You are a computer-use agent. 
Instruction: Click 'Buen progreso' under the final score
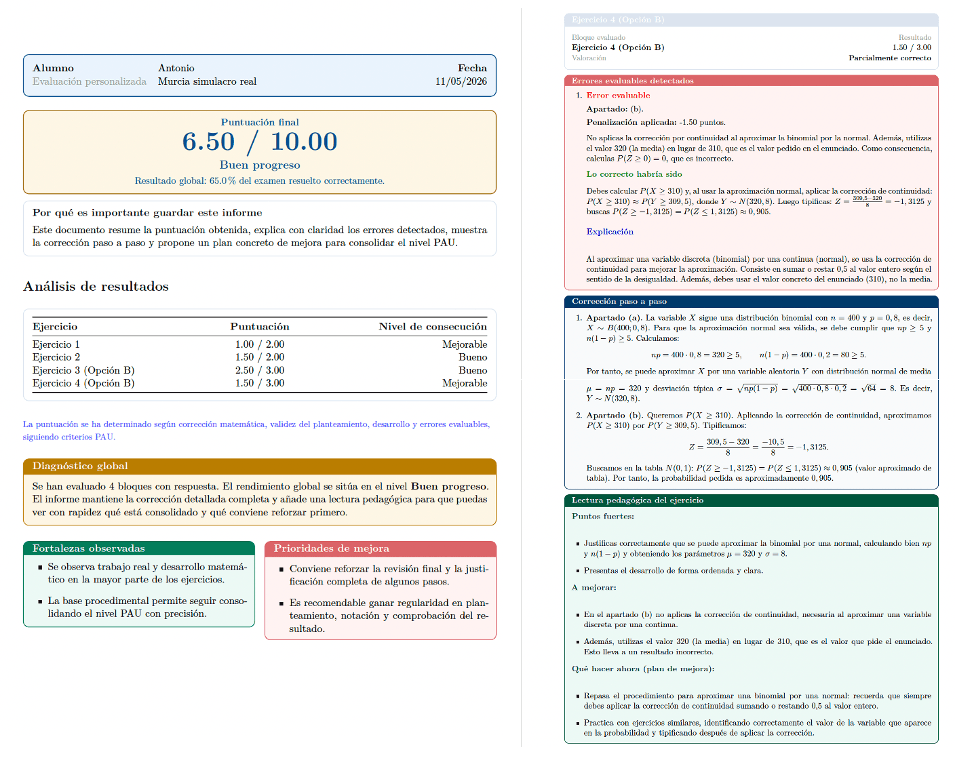coord(260,165)
